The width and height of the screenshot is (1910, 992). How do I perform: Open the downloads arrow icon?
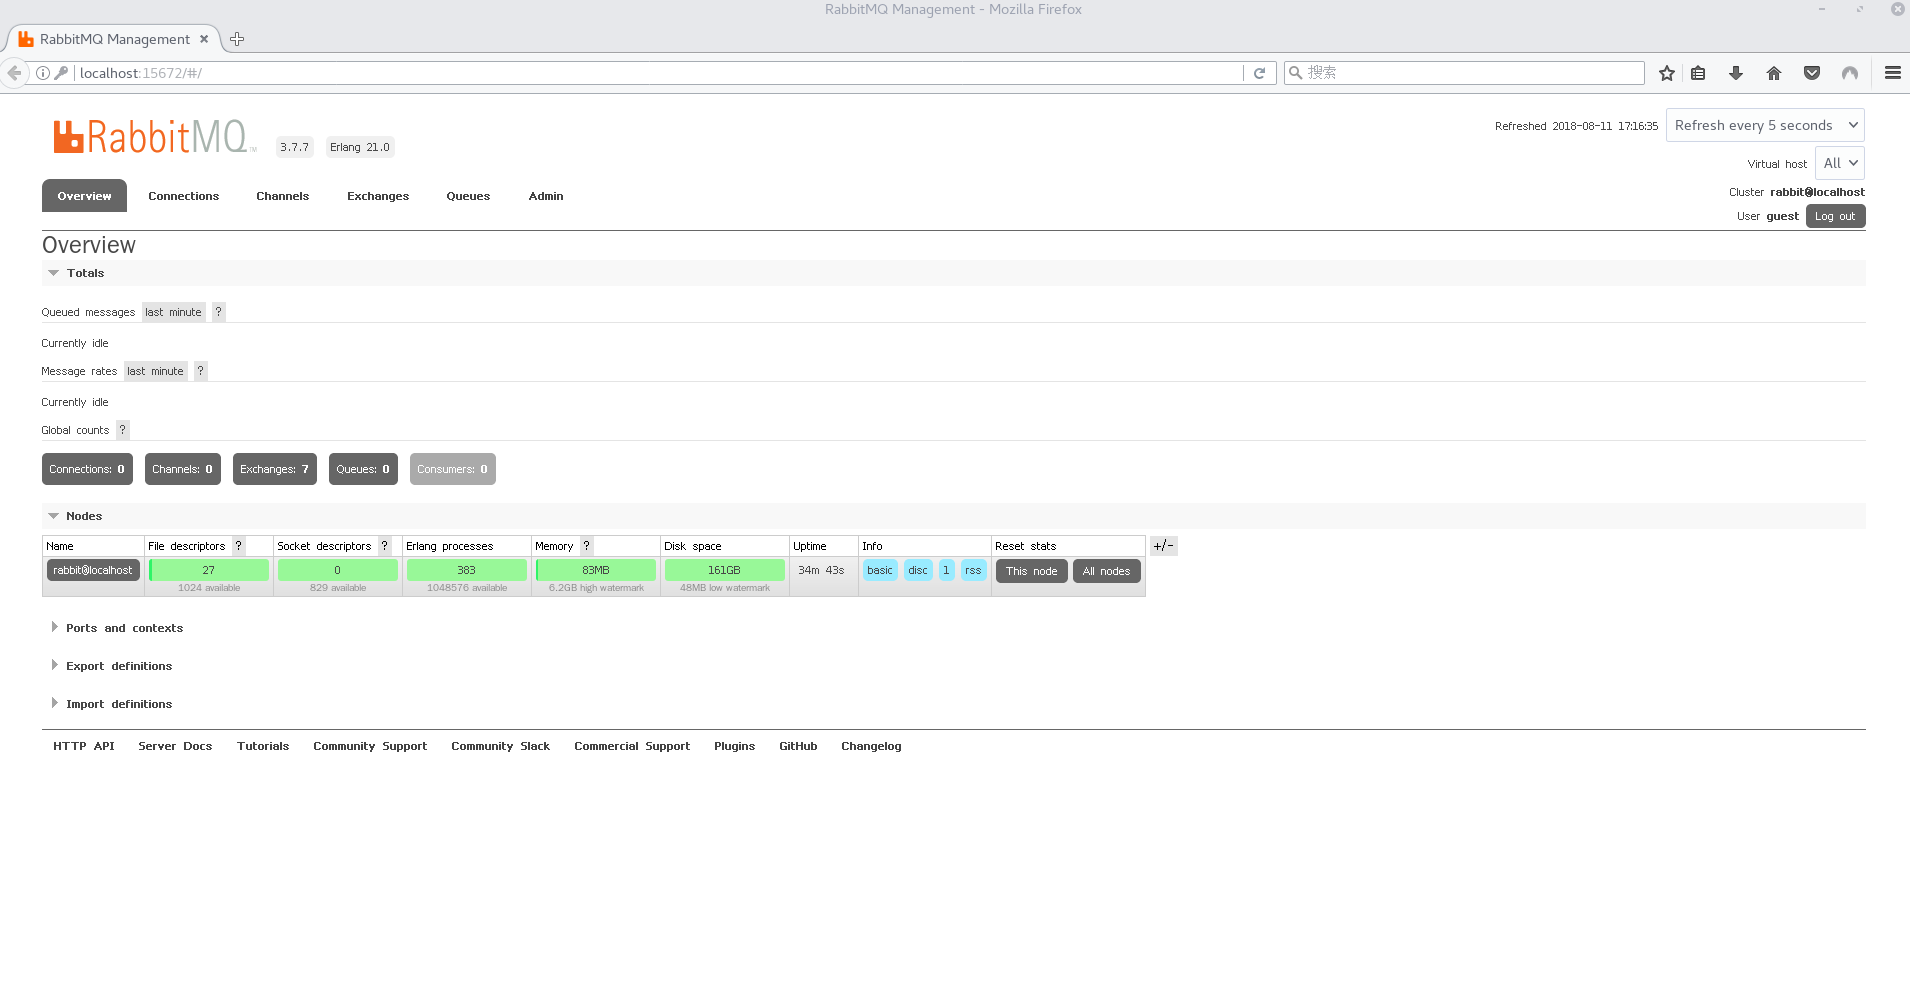(1736, 73)
